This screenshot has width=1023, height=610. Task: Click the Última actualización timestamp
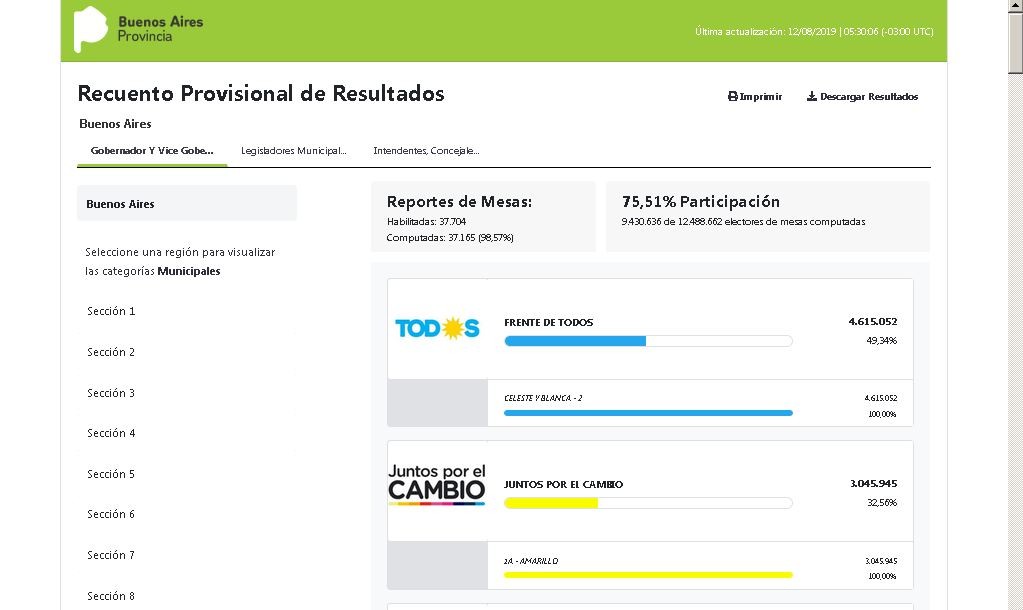click(x=814, y=31)
